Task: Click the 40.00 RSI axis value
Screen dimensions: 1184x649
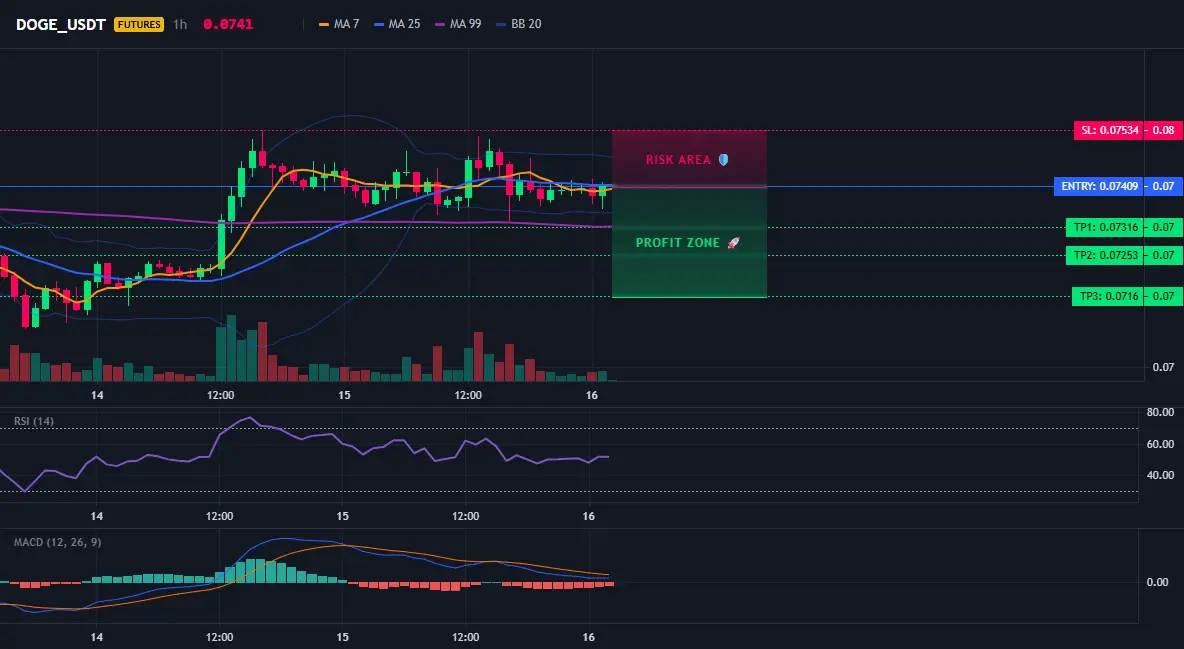Action: coord(1160,475)
